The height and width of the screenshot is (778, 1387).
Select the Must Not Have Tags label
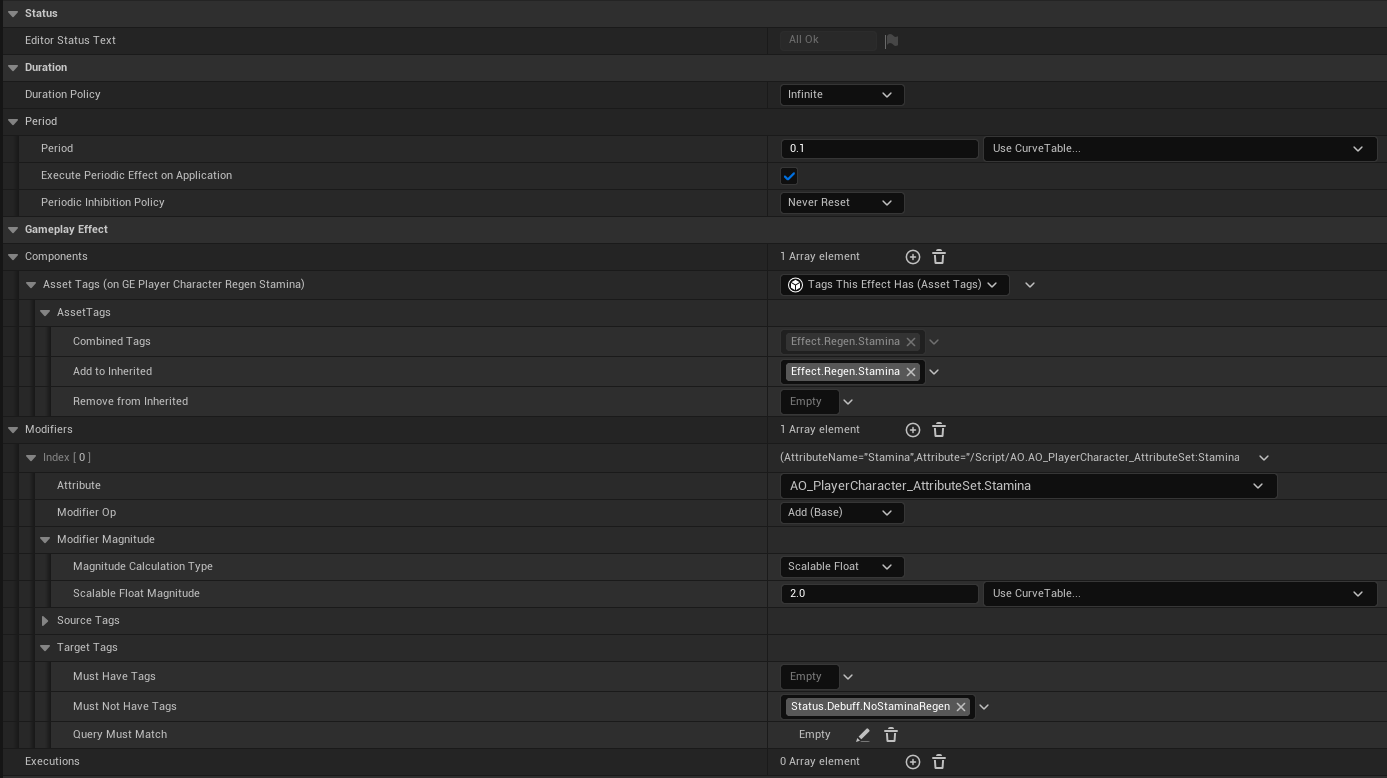125,707
